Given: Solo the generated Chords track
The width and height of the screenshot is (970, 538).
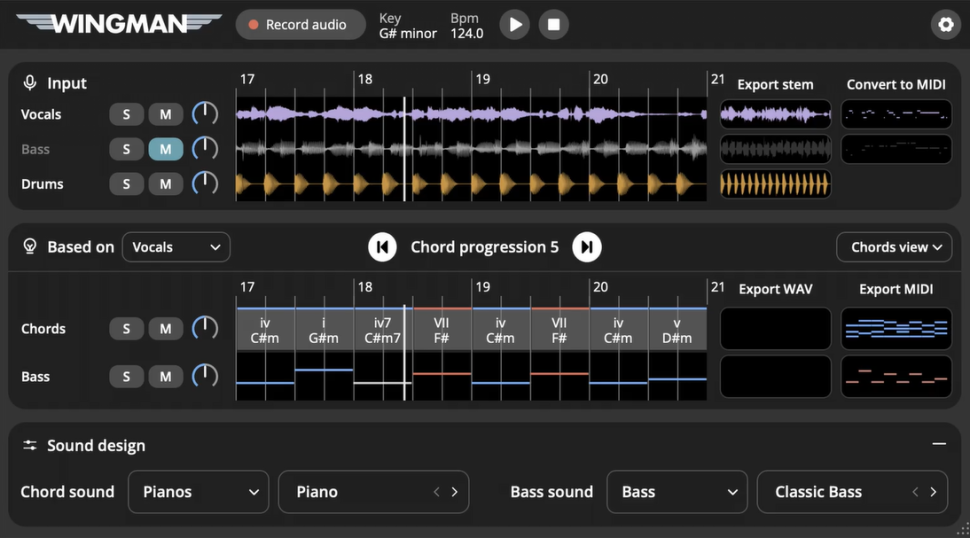Looking at the screenshot, I should (x=126, y=328).
